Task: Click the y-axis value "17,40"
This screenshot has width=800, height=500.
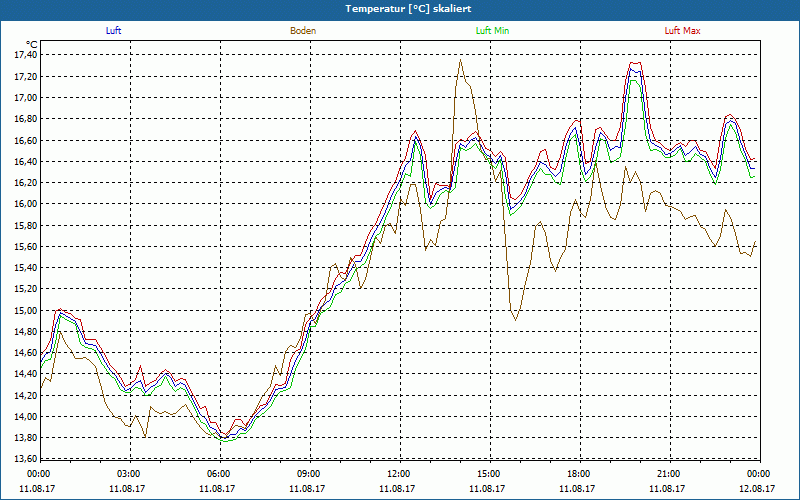Action: [x=27, y=55]
